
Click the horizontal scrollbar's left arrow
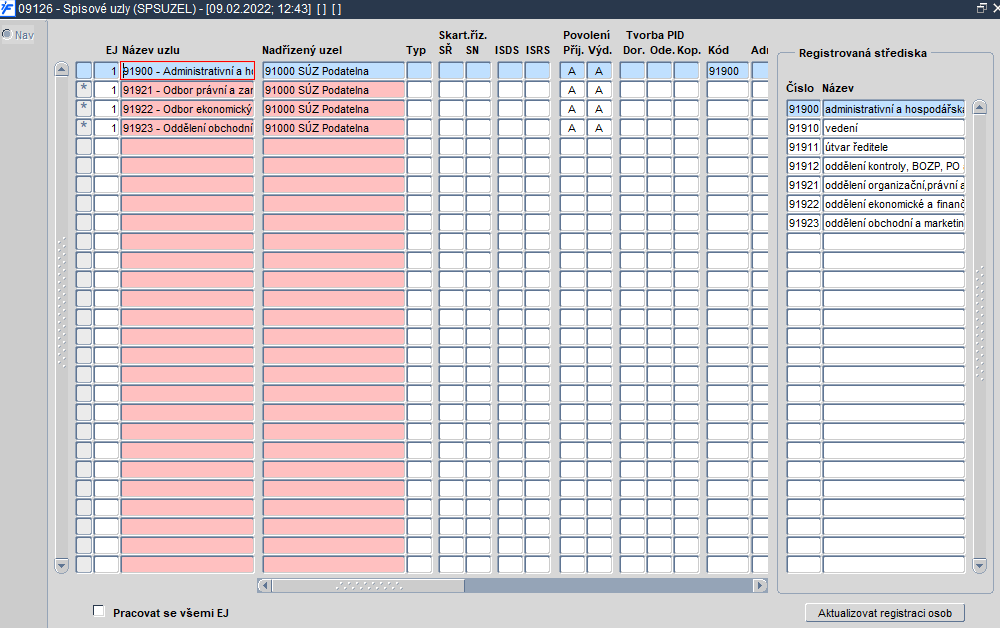(x=265, y=585)
